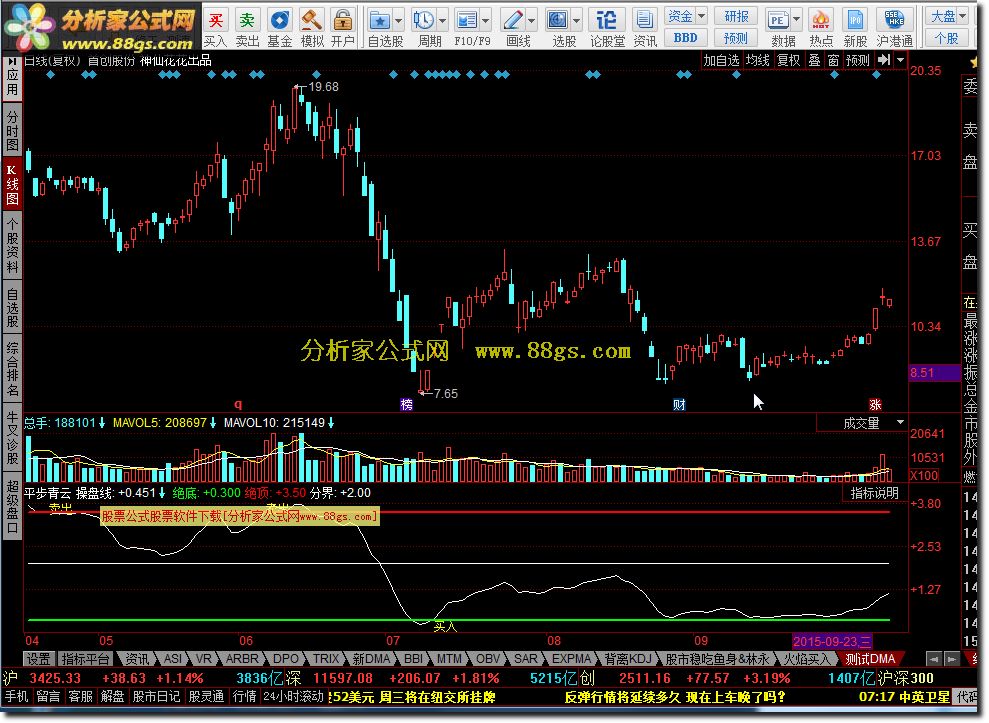The width and height of the screenshot is (989, 723).
Task: Open the 新股 IPO icon
Action: point(855,21)
